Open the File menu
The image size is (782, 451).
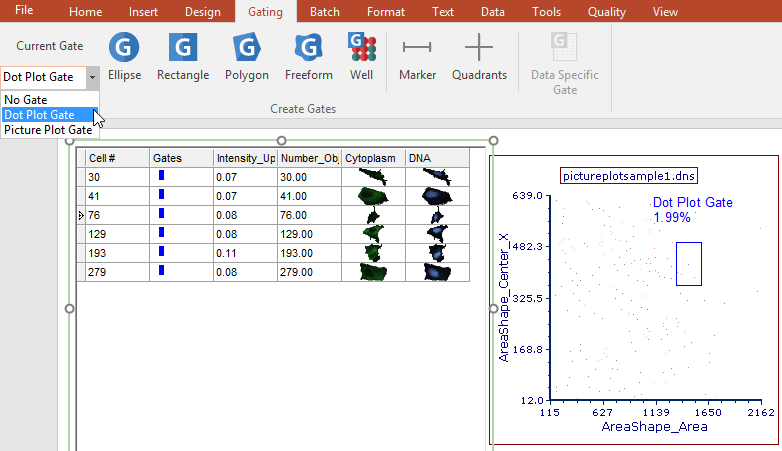point(24,11)
